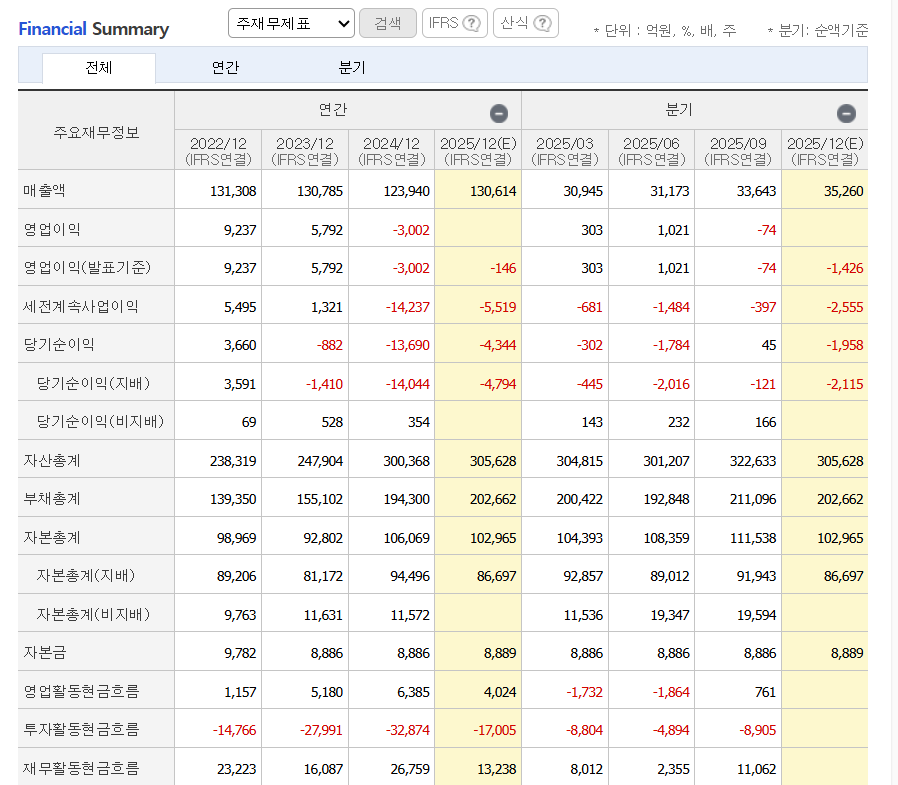Image resolution: width=898 pixels, height=785 pixels.
Task: Collapse the 연간 column group minus icon
Action: [x=499, y=113]
